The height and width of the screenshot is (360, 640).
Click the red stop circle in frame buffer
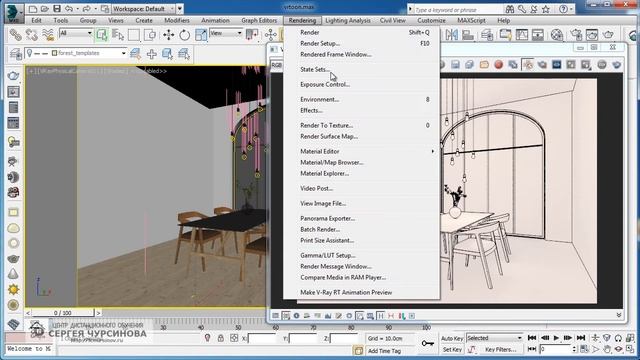tap(498, 64)
